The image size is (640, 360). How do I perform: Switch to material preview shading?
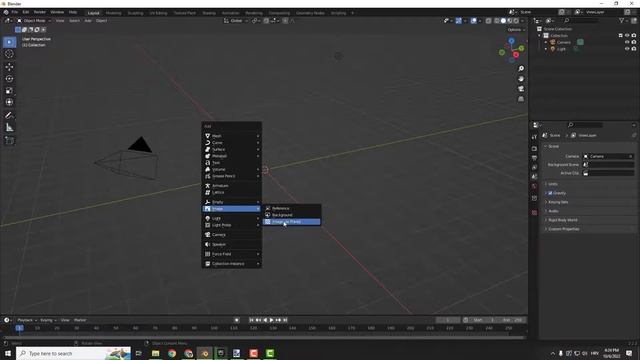[x=510, y=21]
